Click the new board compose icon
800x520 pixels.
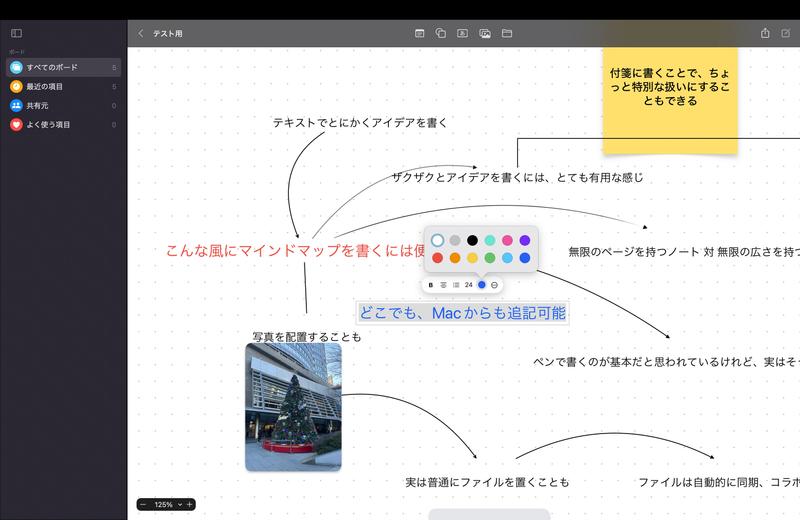click(x=786, y=33)
